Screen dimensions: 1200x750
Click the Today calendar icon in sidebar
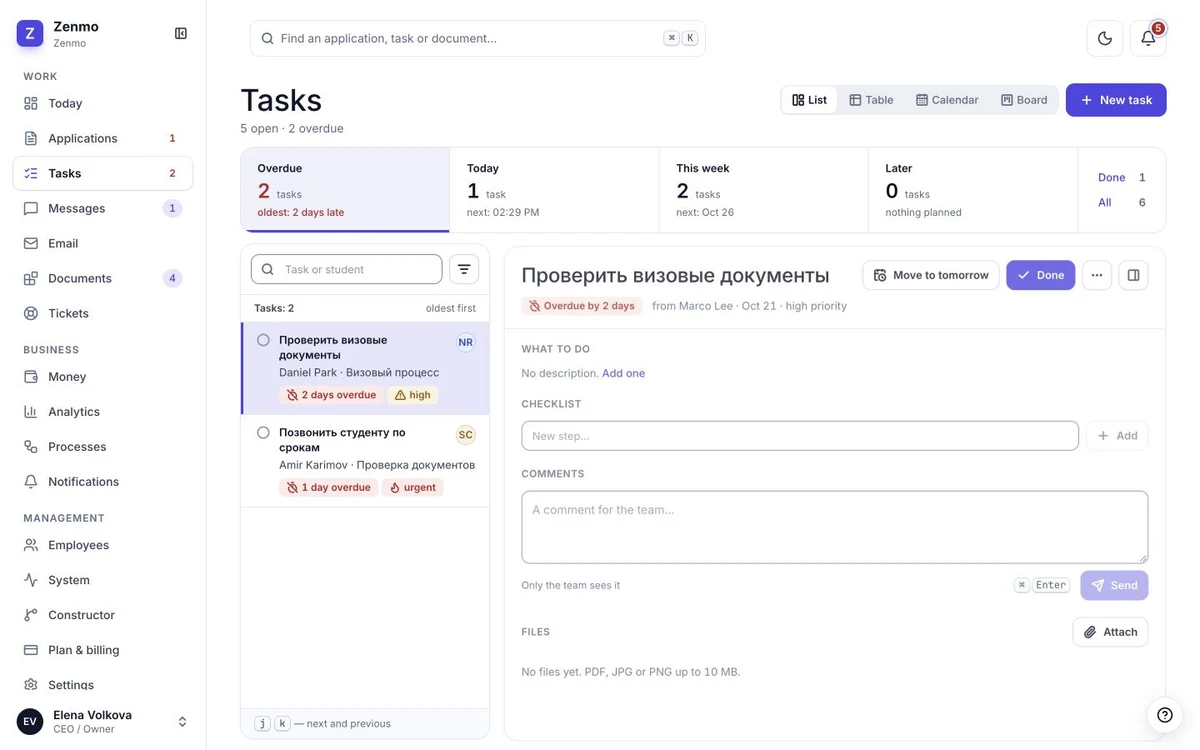point(31,103)
